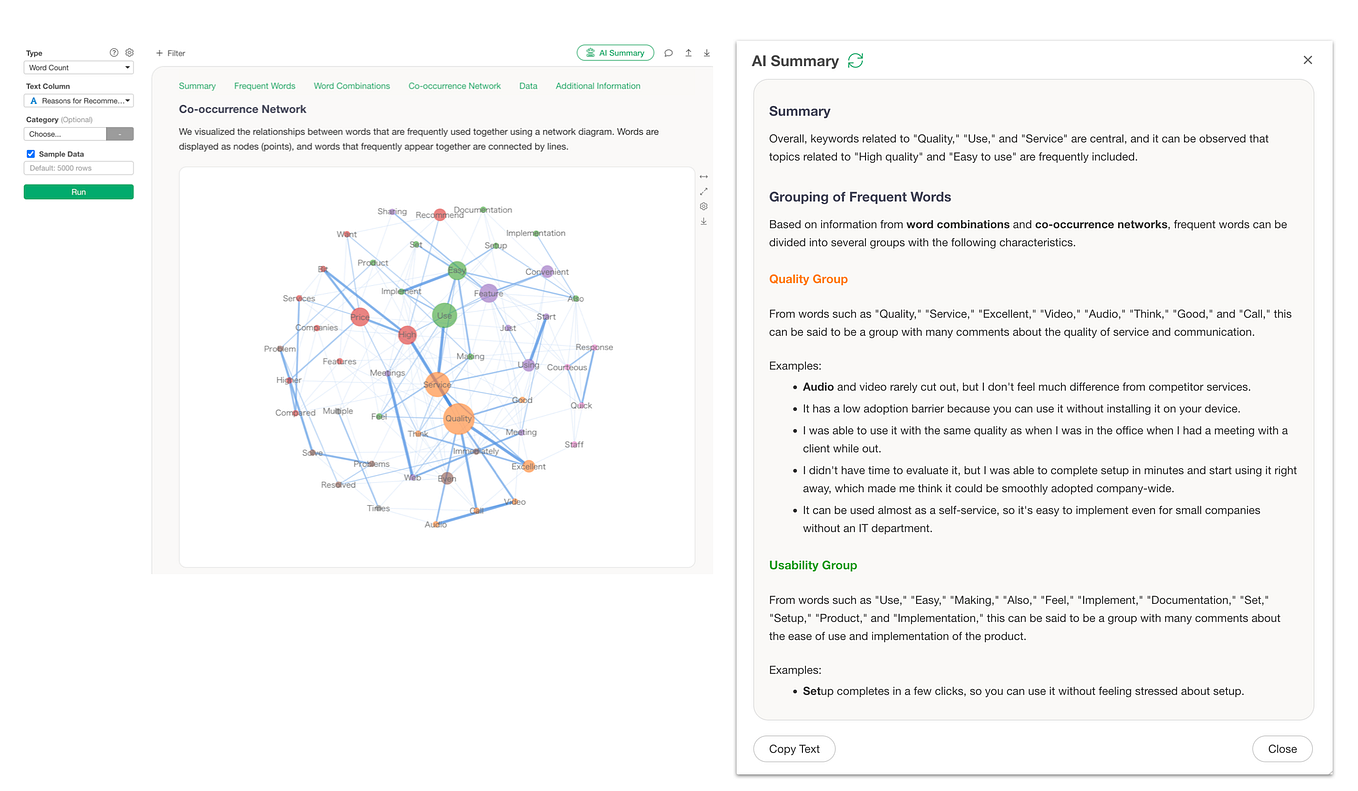Open the Word Count type dropdown

(78, 67)
